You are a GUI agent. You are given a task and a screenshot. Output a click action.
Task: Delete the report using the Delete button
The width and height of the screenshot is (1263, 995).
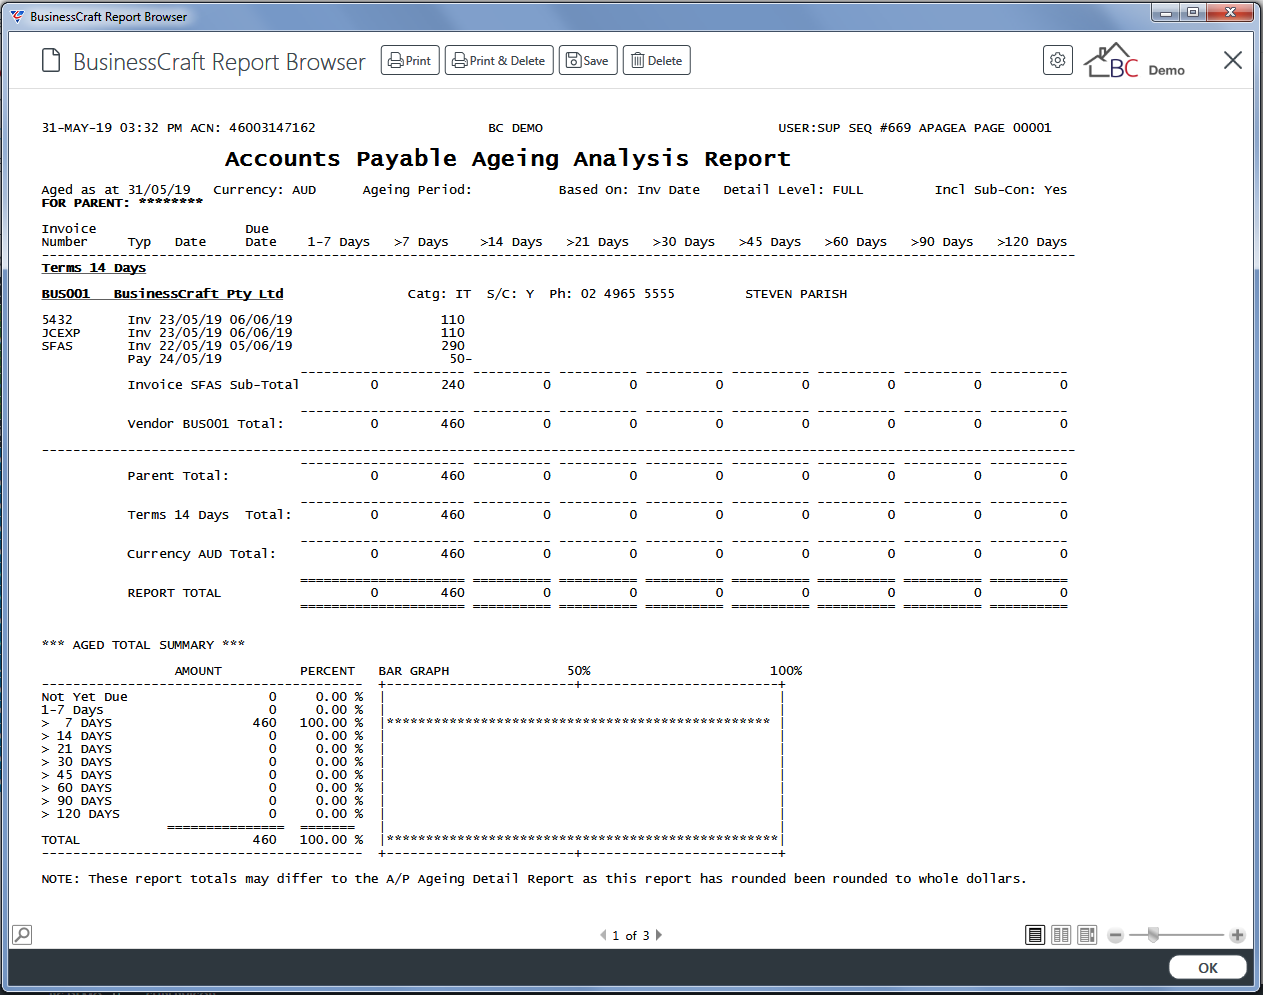pos(657,61)
